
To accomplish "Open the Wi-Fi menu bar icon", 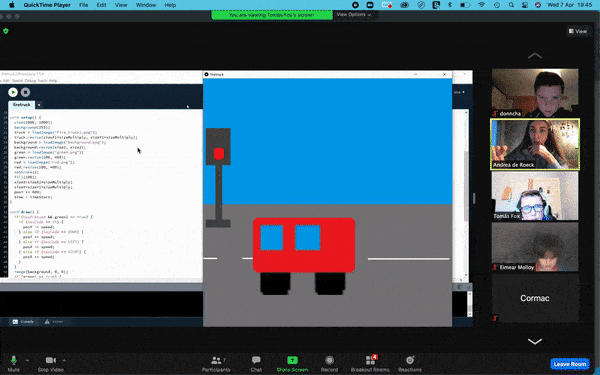I will click(482, 5).
